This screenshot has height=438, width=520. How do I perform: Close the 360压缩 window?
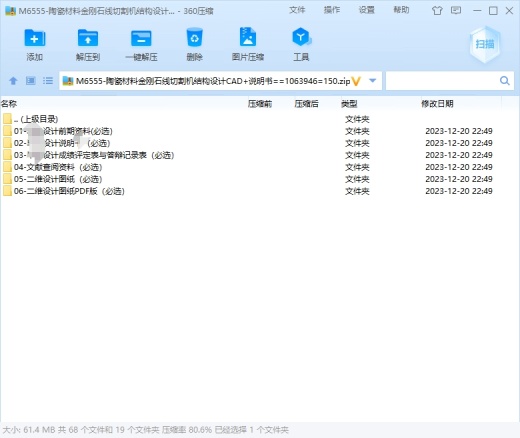(x=509, y=11)
